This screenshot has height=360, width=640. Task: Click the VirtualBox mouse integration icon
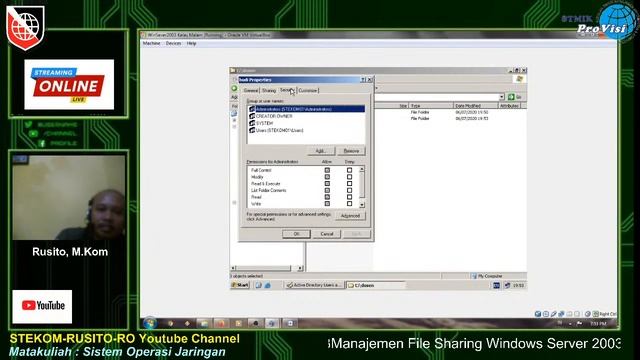tap(588, 314)
